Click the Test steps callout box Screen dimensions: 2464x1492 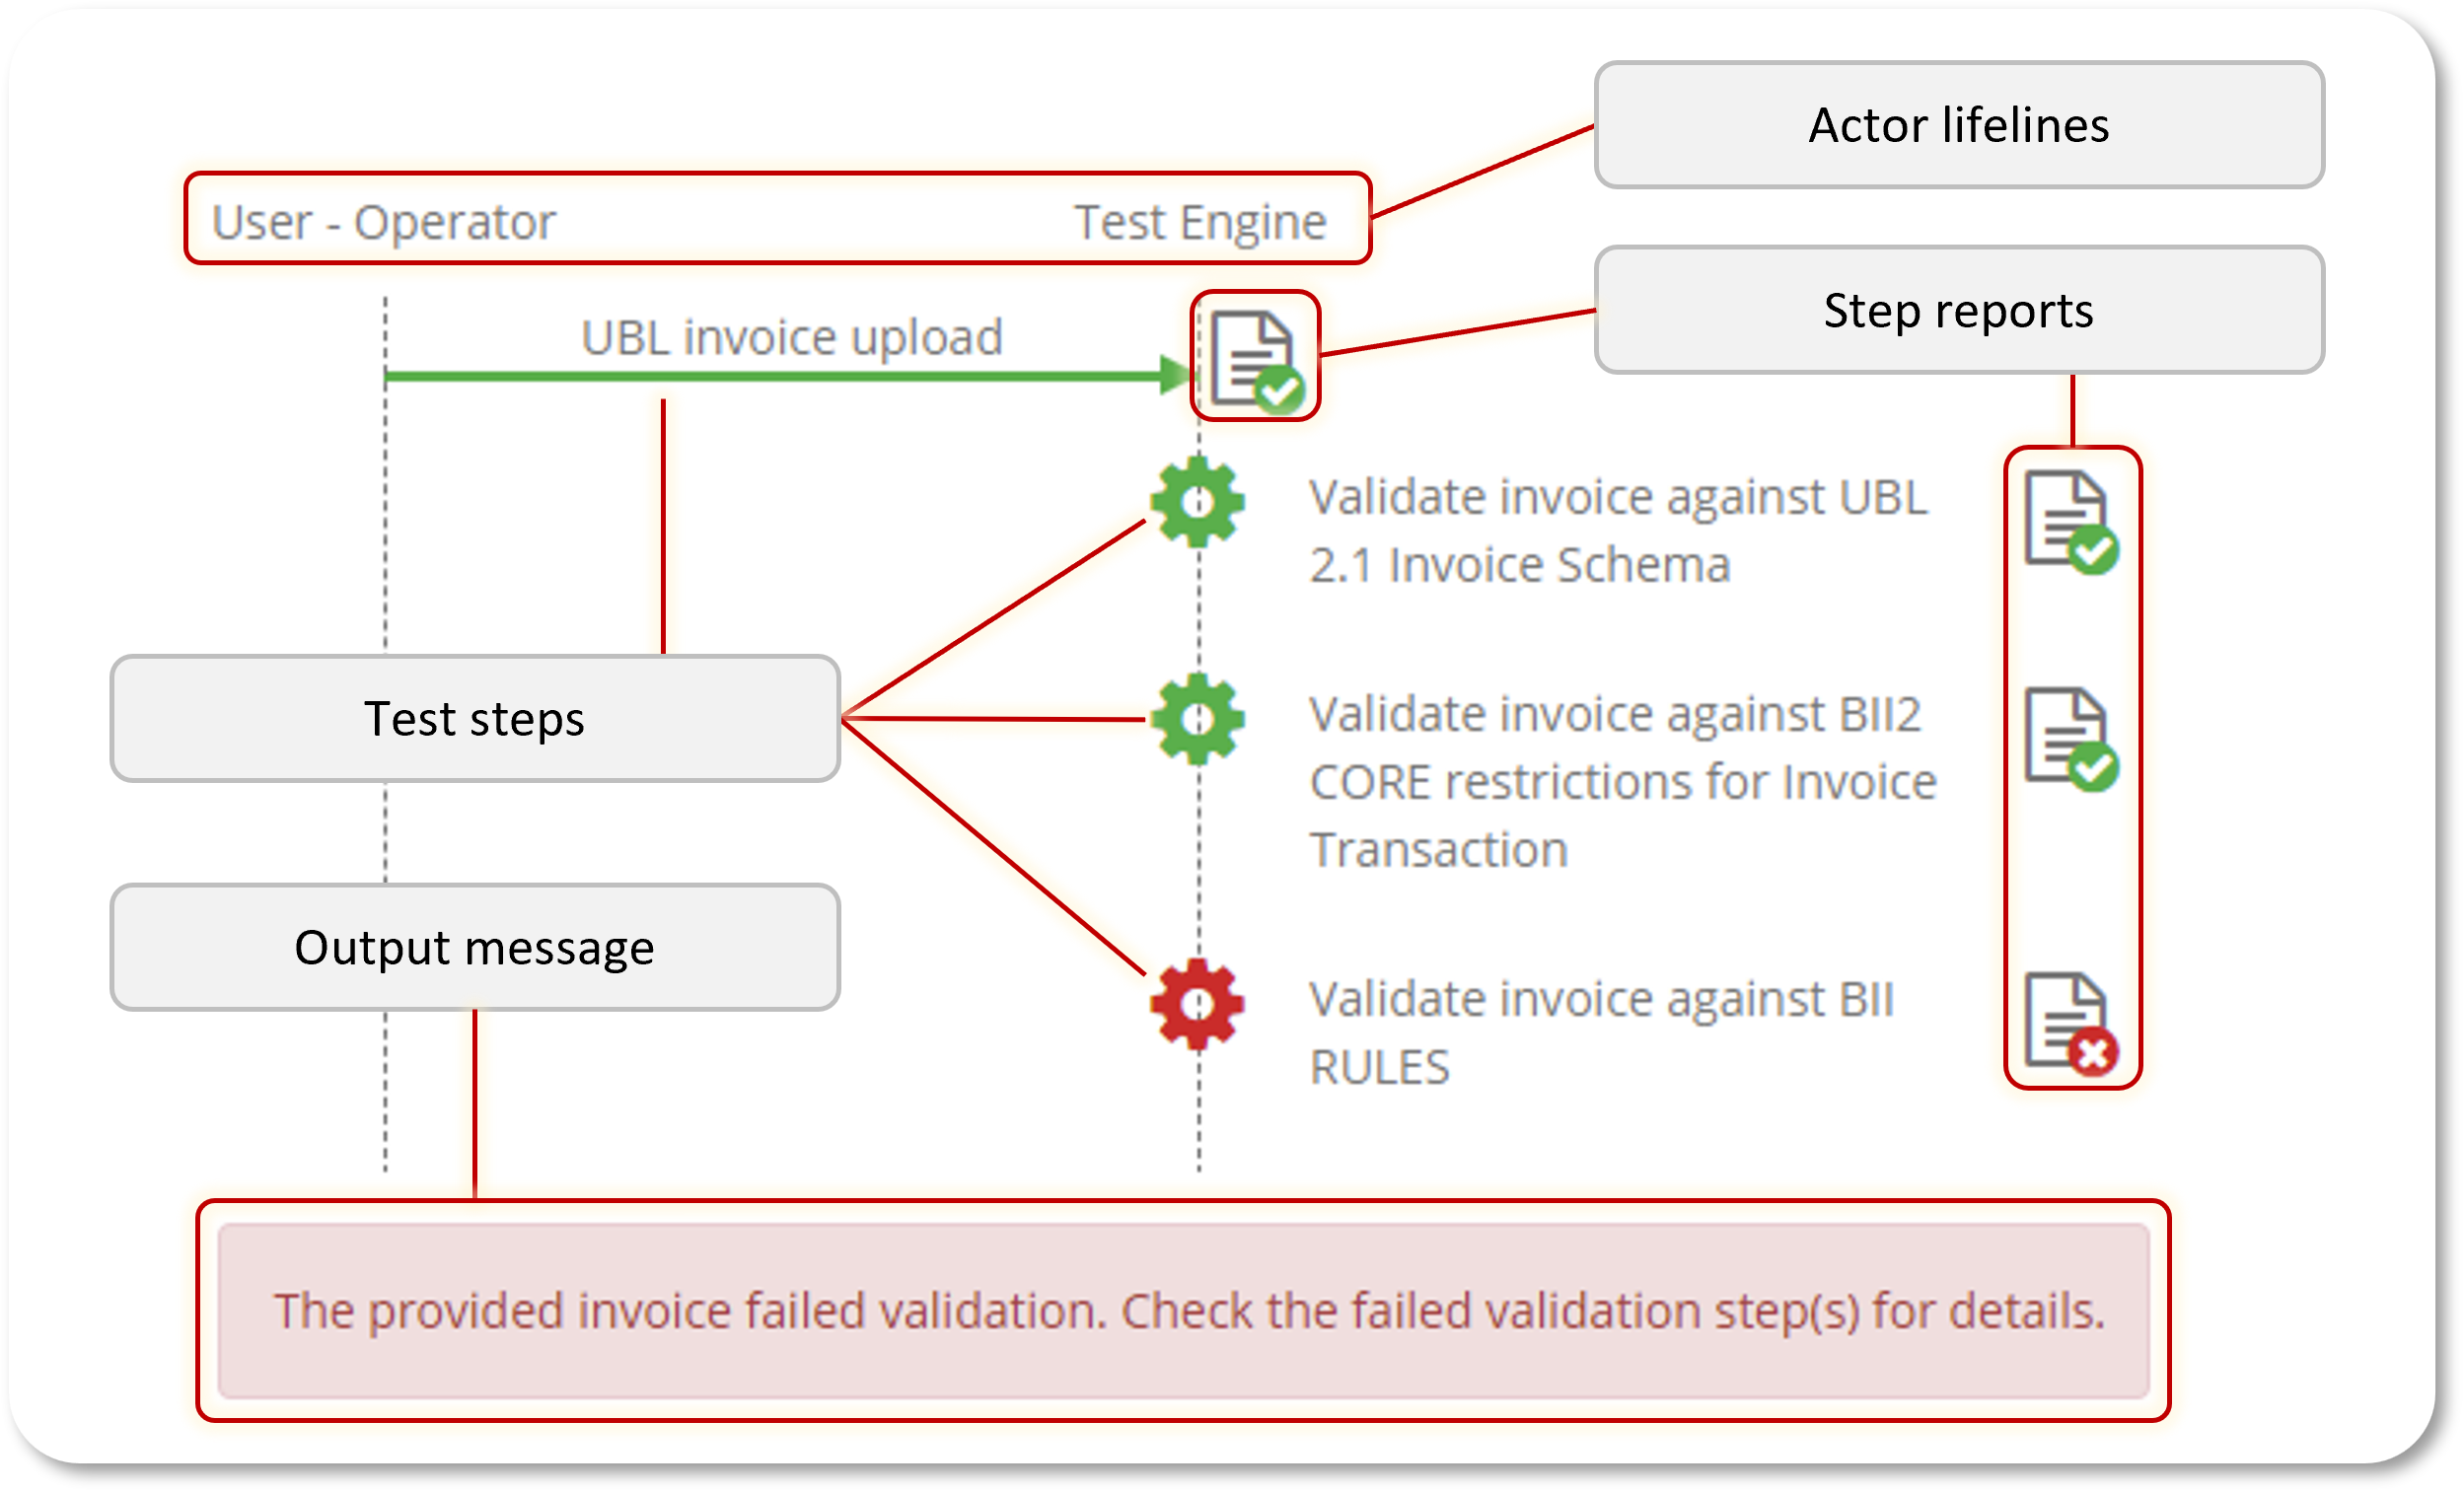click(475, 718)
